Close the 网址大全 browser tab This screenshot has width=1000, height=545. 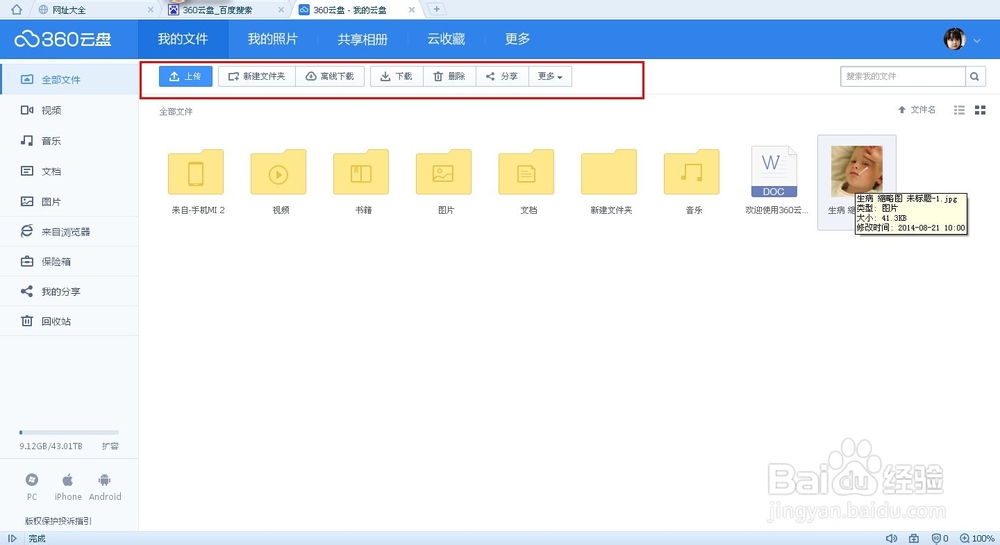[151, 10]
